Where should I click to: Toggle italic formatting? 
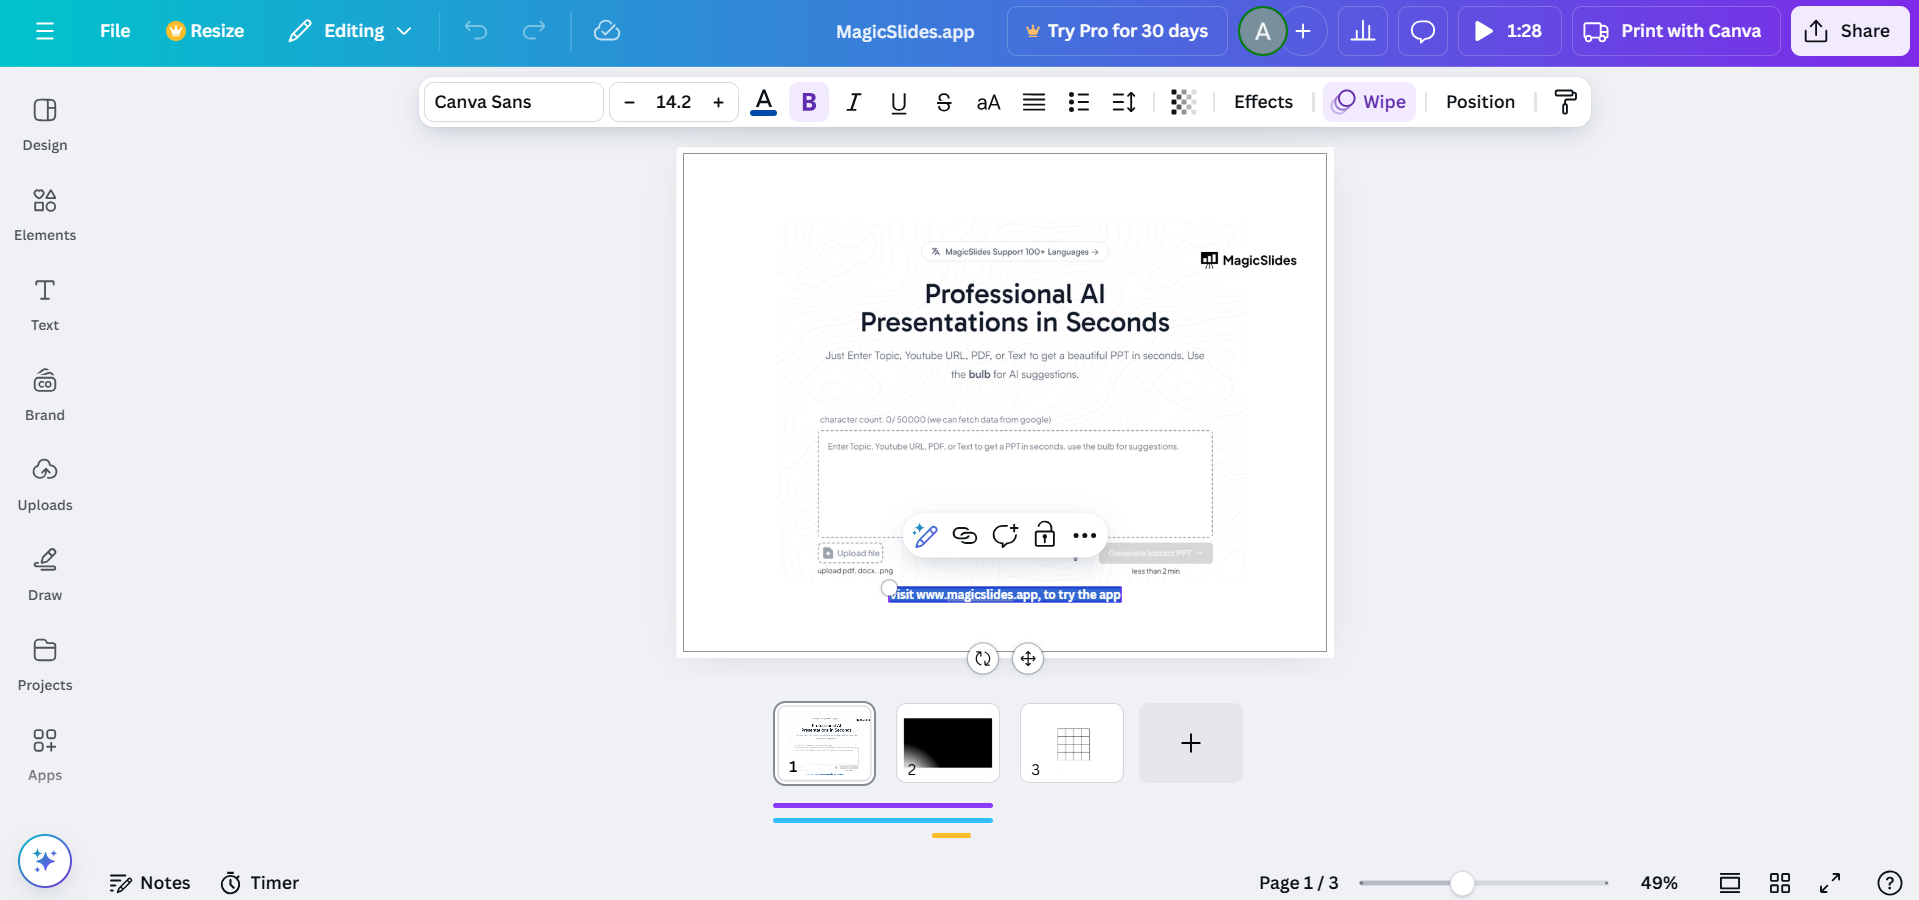[x=853, y=102]
